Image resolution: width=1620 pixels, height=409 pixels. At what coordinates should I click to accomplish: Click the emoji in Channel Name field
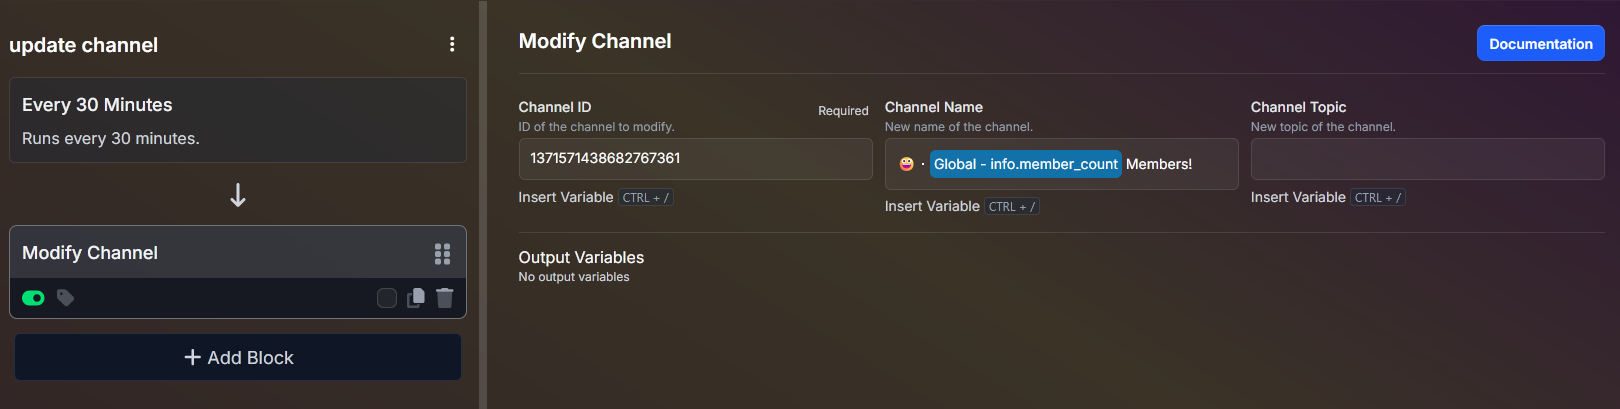click(906, 164)
